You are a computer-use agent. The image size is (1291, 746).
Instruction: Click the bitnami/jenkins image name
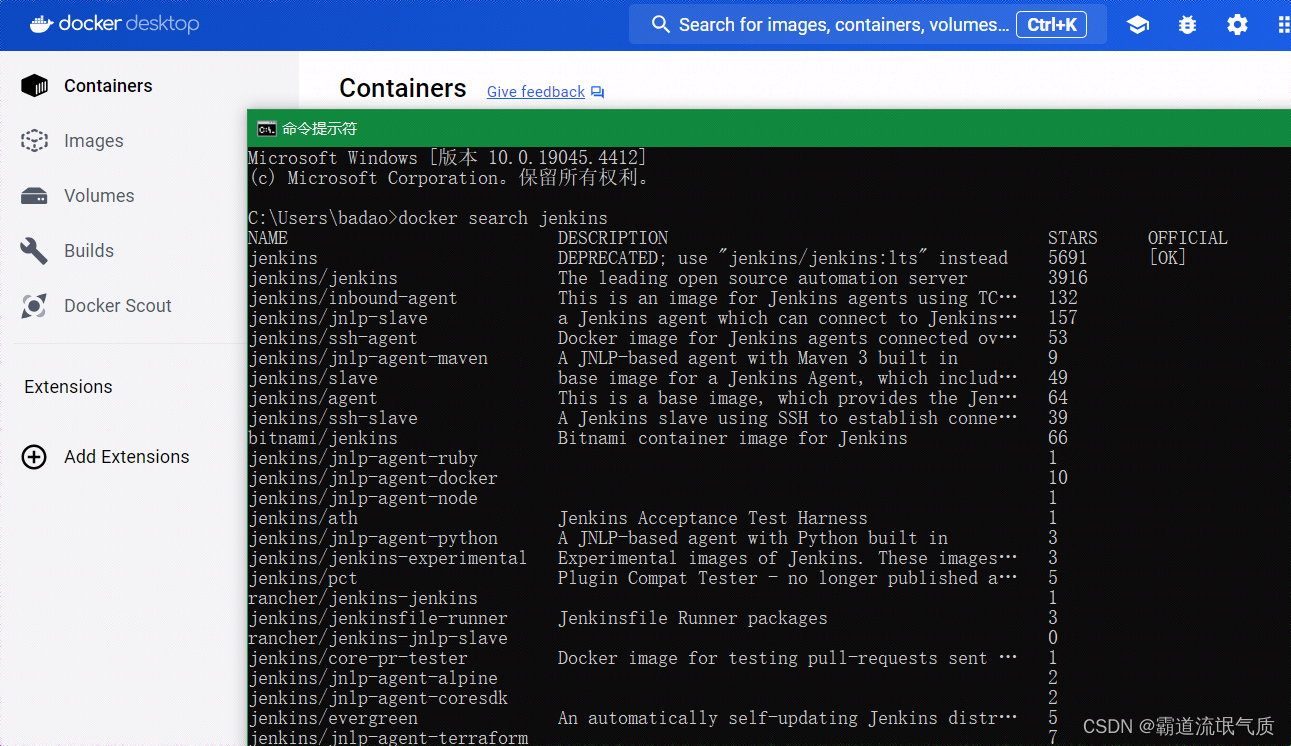coord(323,438)
